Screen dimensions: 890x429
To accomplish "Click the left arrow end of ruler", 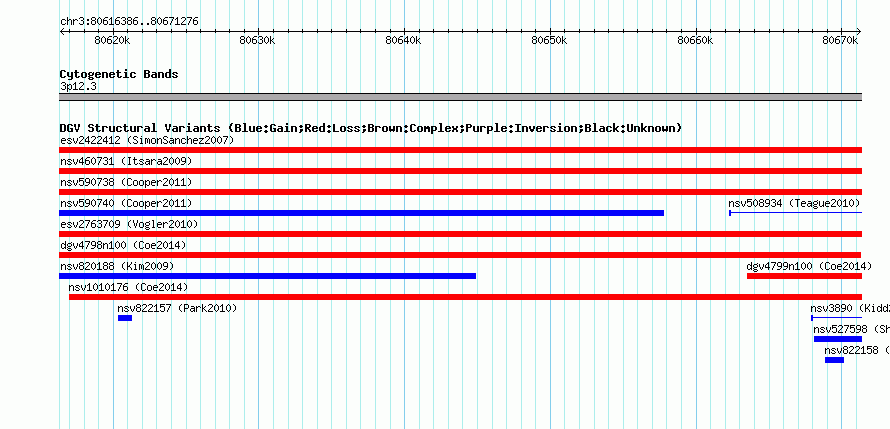I will (x=62, y=31).
